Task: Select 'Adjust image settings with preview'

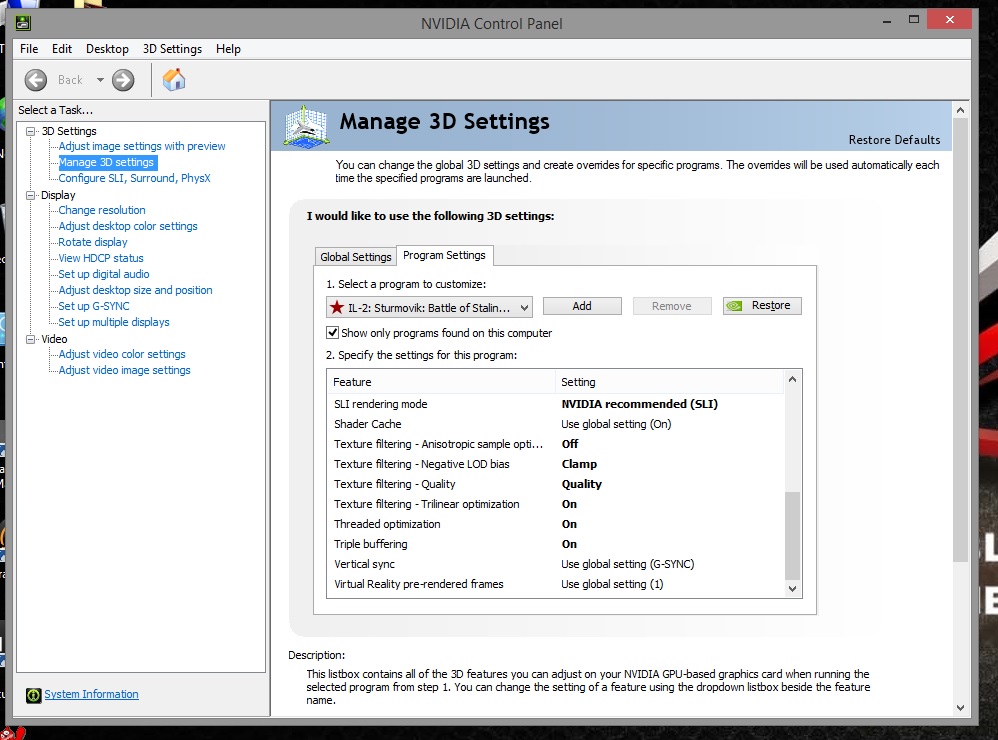Action: tap(142, 146)
